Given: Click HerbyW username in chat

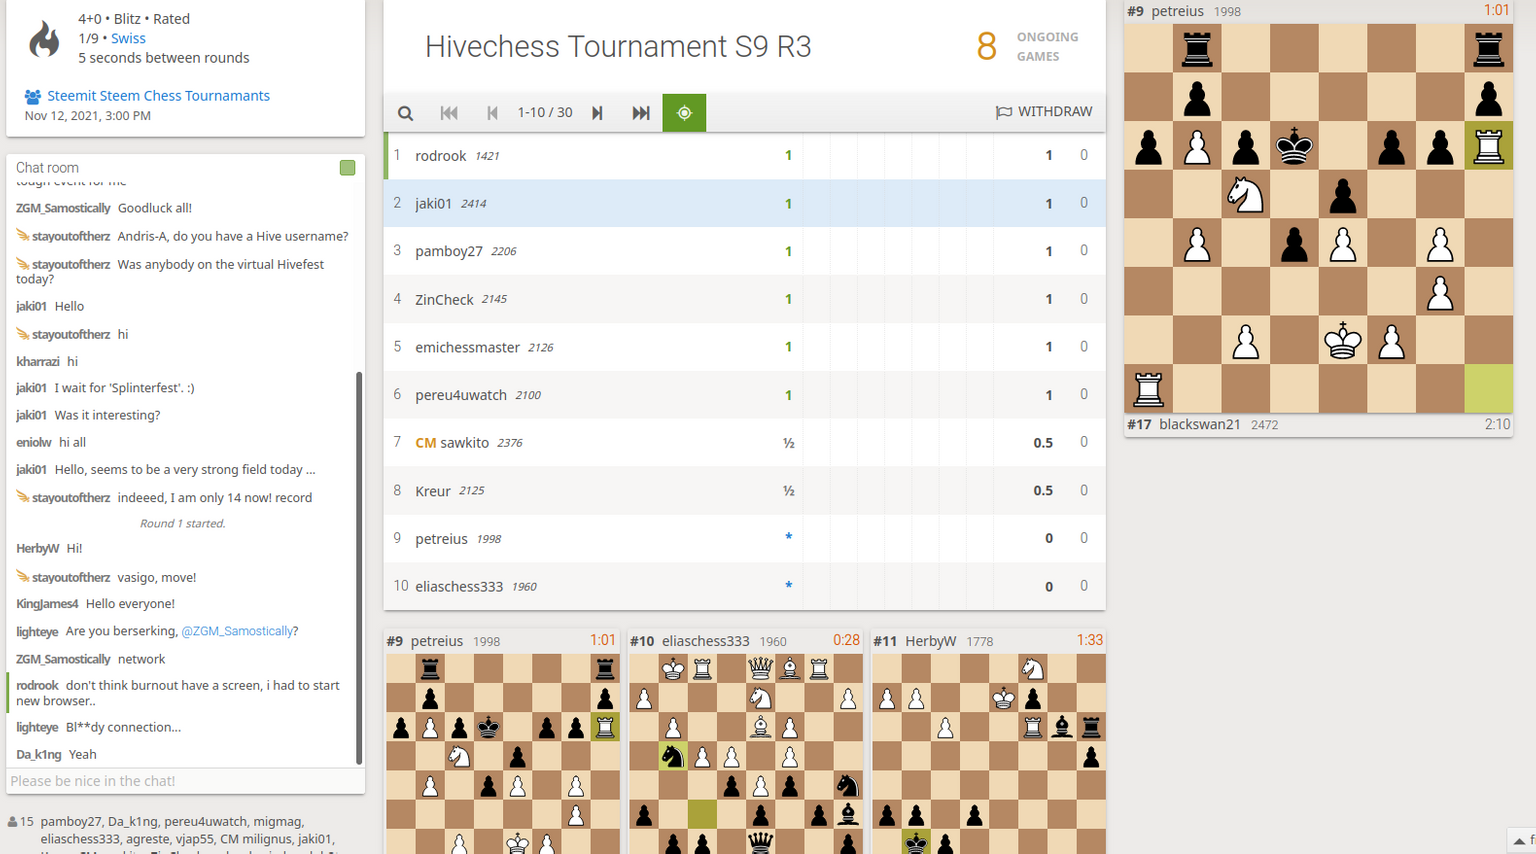Looking at the screenshot, I should click(x=37, y=549).
